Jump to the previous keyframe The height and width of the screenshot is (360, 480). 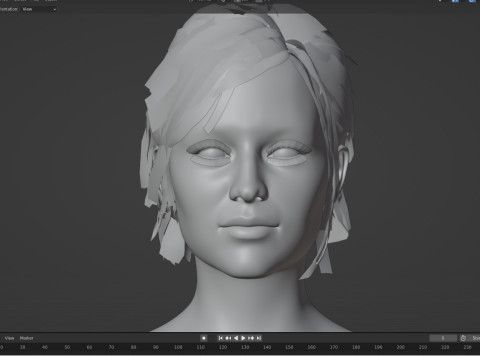228,338
